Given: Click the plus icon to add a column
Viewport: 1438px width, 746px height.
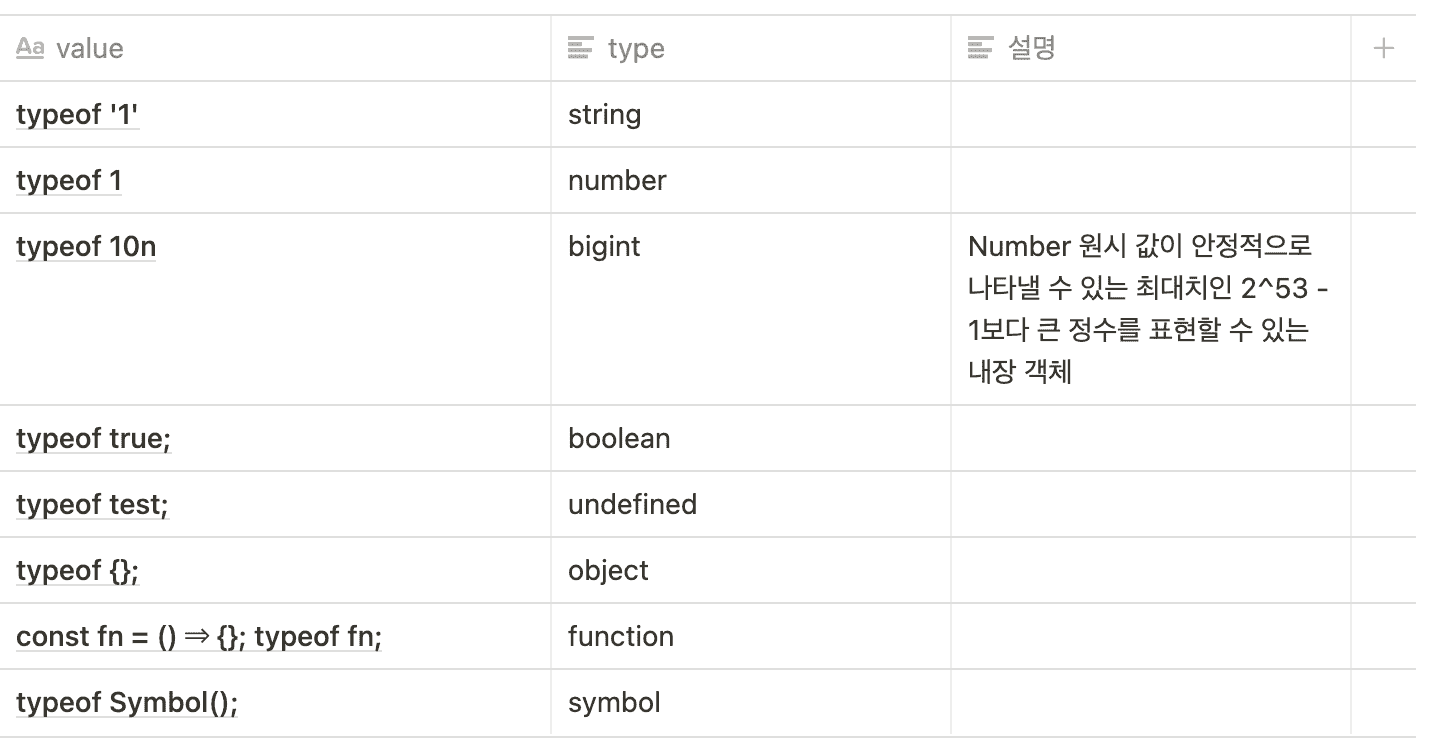Looking at the screenshot, I should click(1383, 48).
